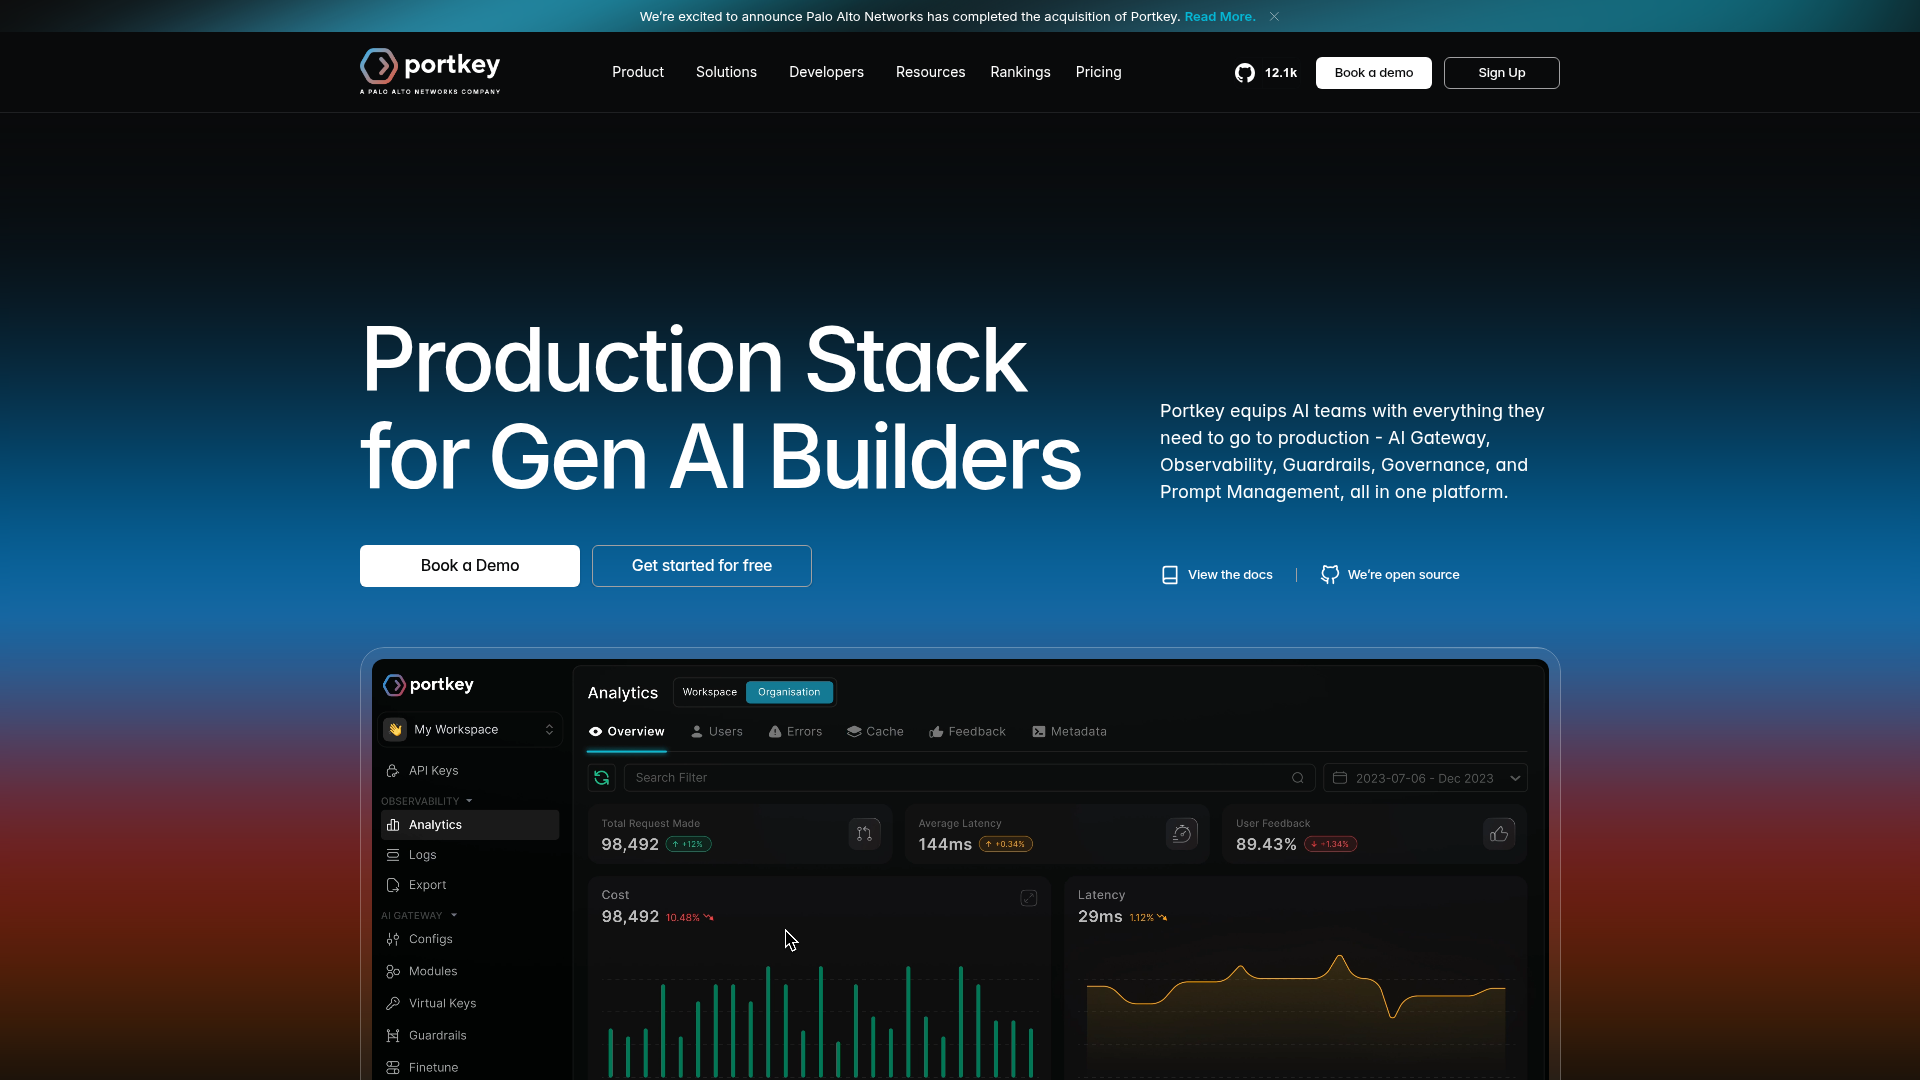1920x1080 pixels.
Task: Click the 1.12% latency change value
Action: click(x=1148, y=917)
